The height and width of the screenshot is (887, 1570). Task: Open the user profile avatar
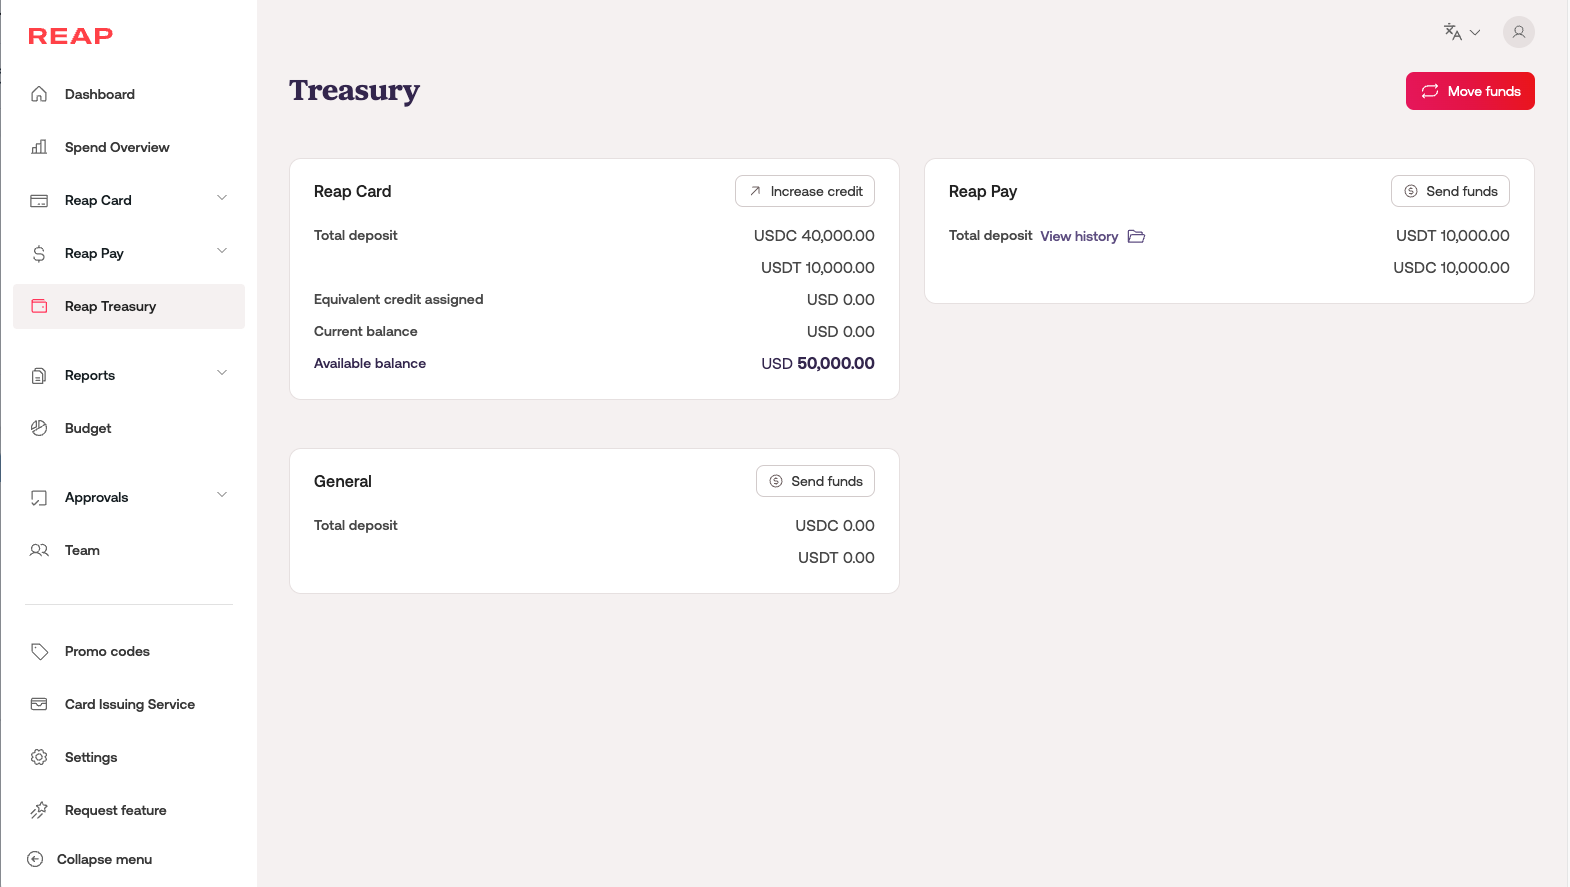[x=1518, y=32]
